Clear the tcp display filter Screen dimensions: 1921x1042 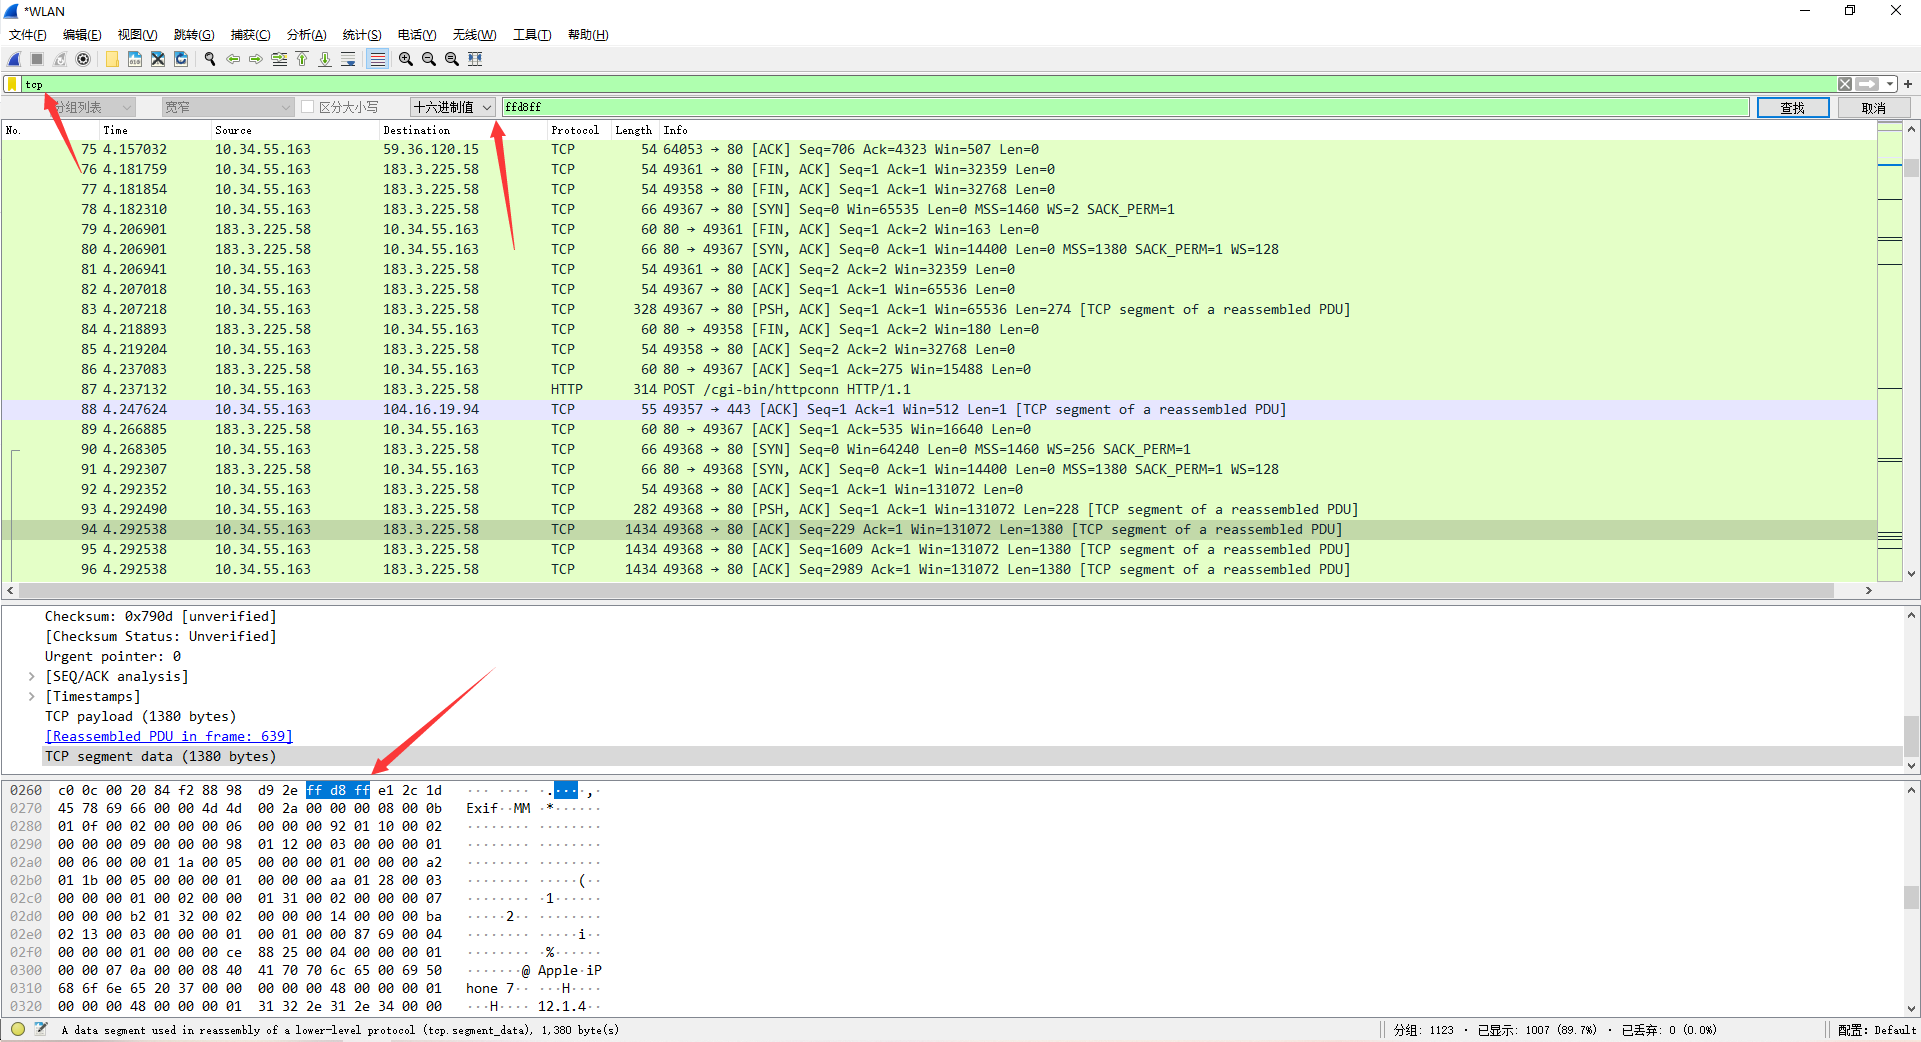pyautogui.click(x=1845, y=84)
